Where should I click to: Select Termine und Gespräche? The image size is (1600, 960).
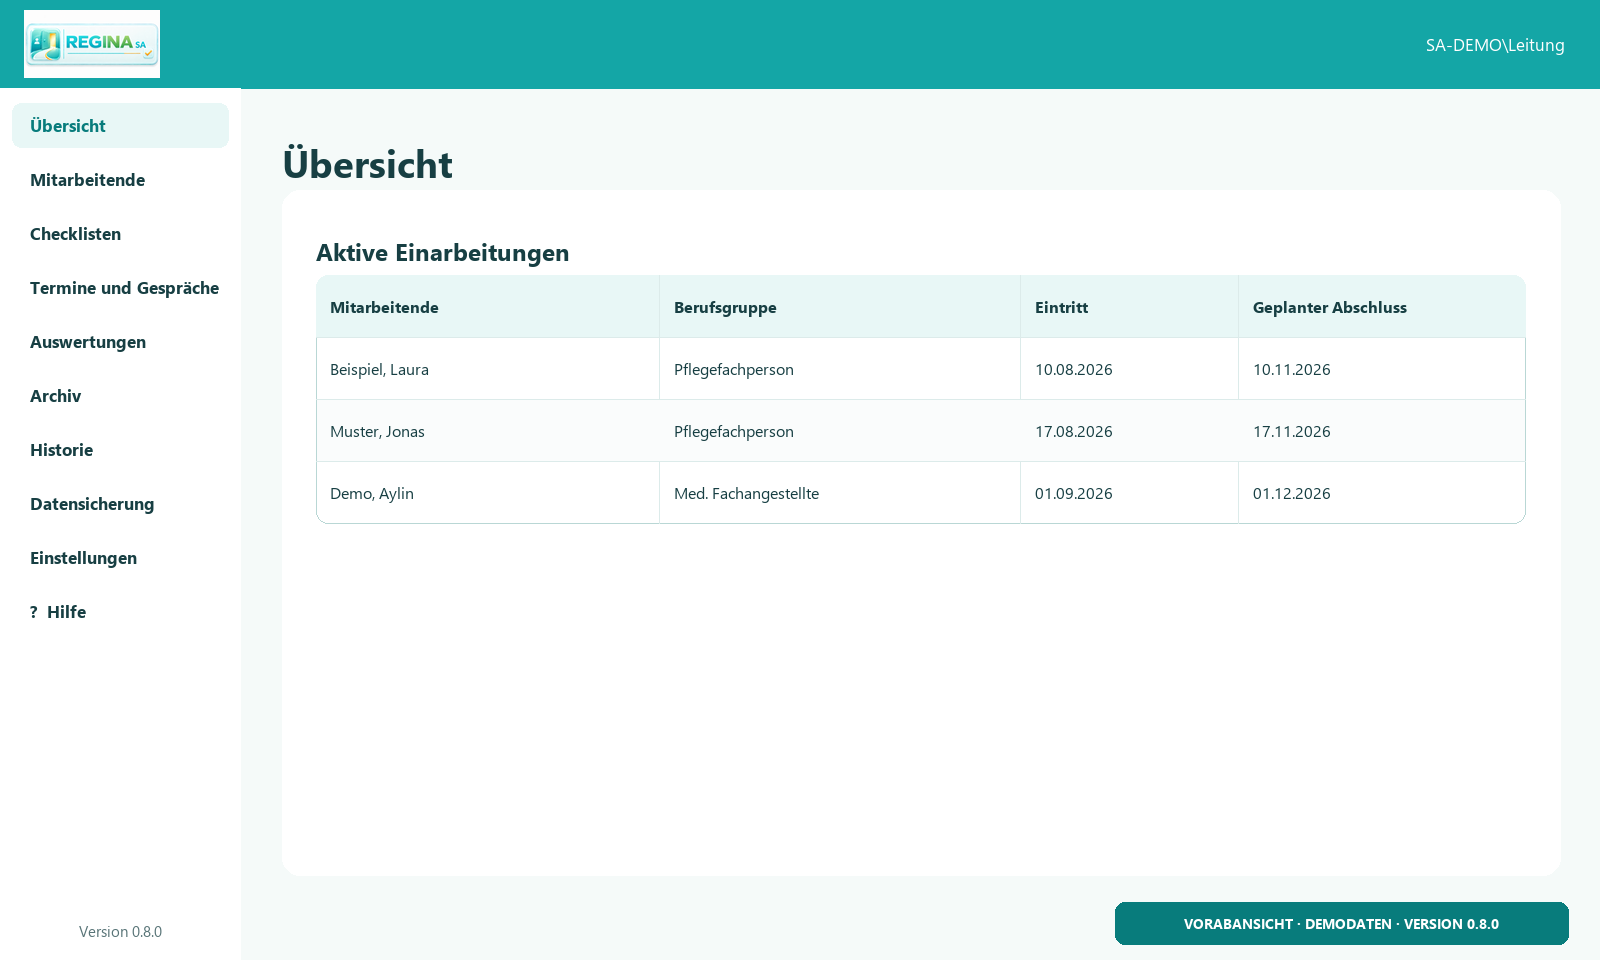[x=120, y=288]
